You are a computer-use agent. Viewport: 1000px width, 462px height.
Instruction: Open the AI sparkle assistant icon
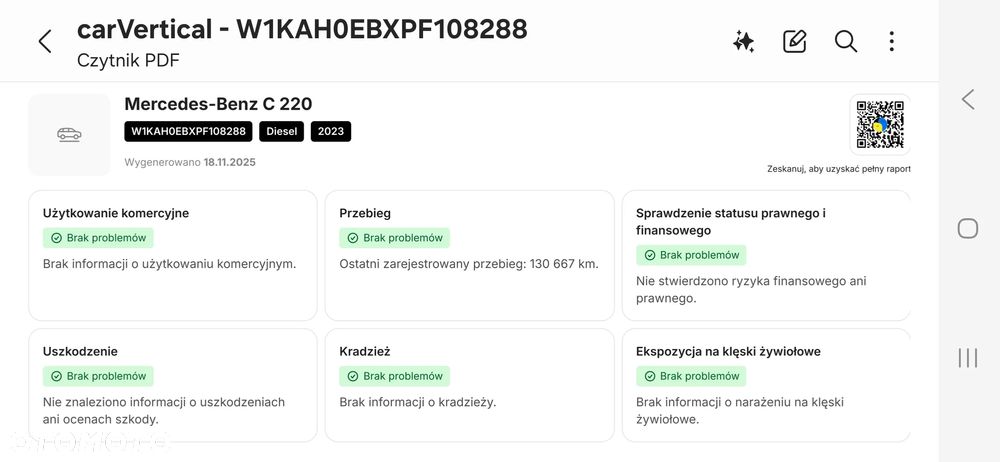tap(743, 41)
